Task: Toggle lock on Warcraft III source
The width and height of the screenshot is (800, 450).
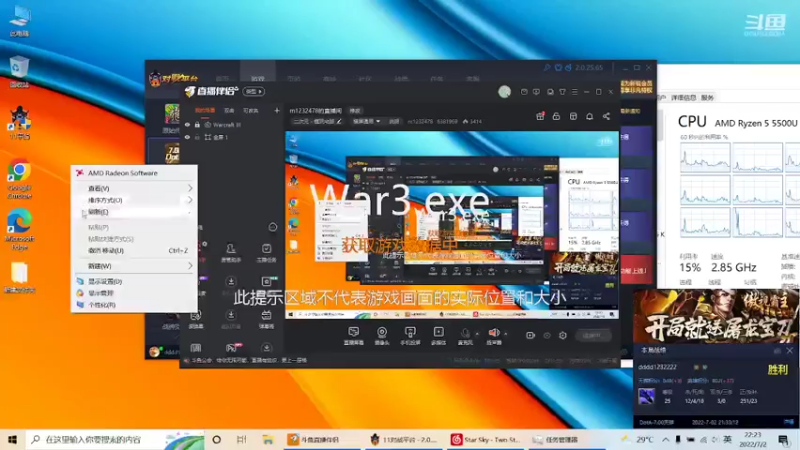Action: tap(197, 124)
